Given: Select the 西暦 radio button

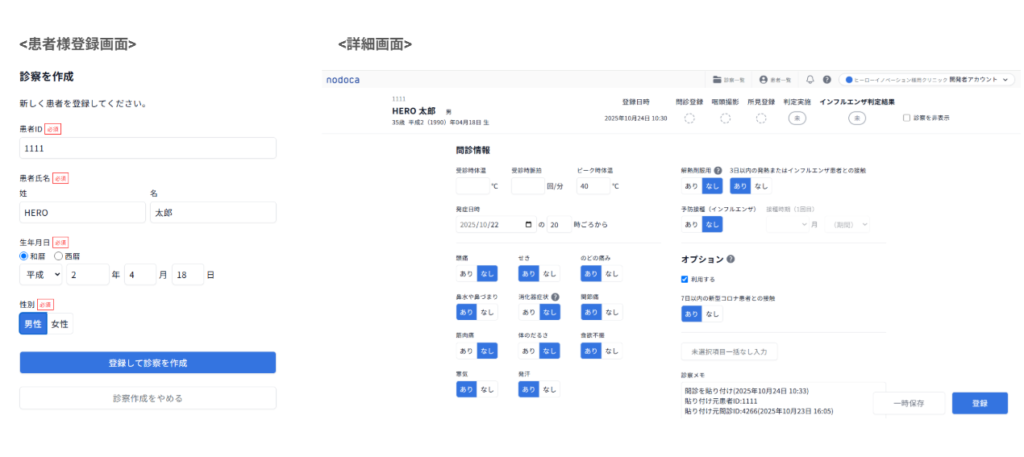Looking at the screenshot, I should pos(58,256).
